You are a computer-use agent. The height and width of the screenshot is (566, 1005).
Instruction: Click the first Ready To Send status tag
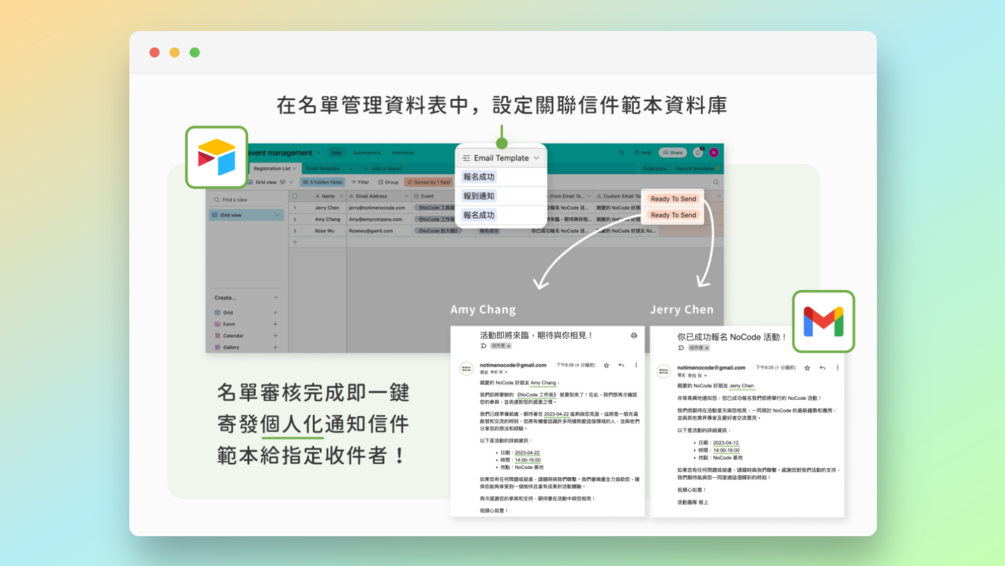(673, 199)
